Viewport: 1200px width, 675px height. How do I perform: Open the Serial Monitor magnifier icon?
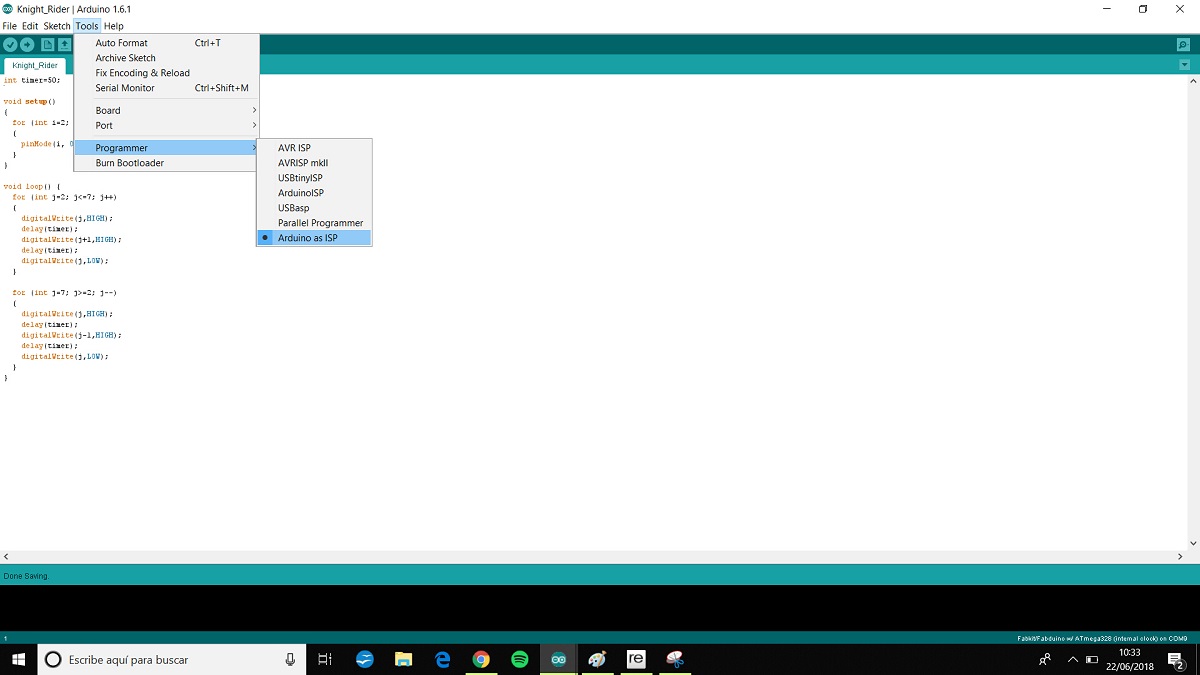pos(1183,45)
